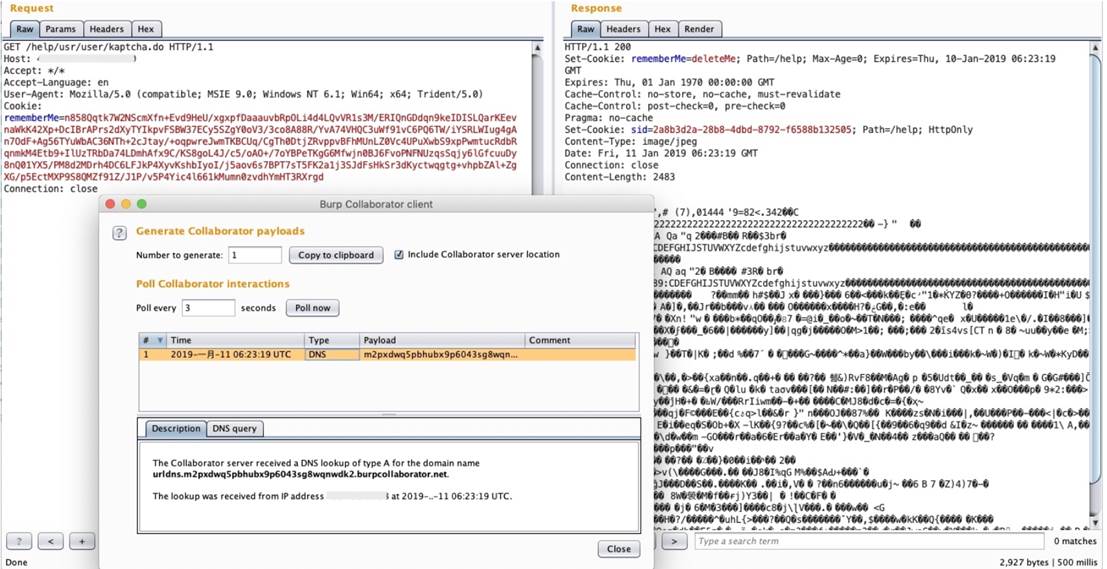
Task: Click the 'Pragma: no-cache' response header
Action: [x=609, y=118]
